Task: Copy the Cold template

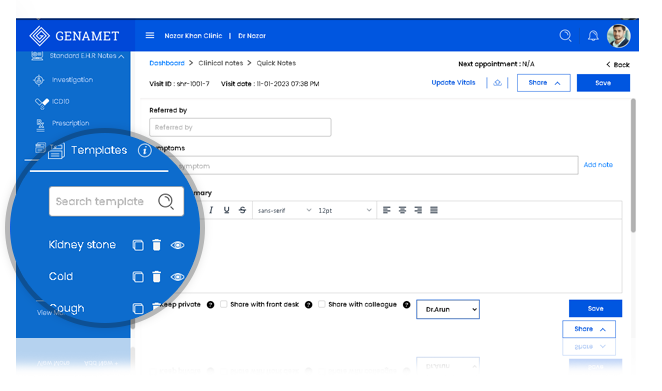Action: click(x=138, y=277)
